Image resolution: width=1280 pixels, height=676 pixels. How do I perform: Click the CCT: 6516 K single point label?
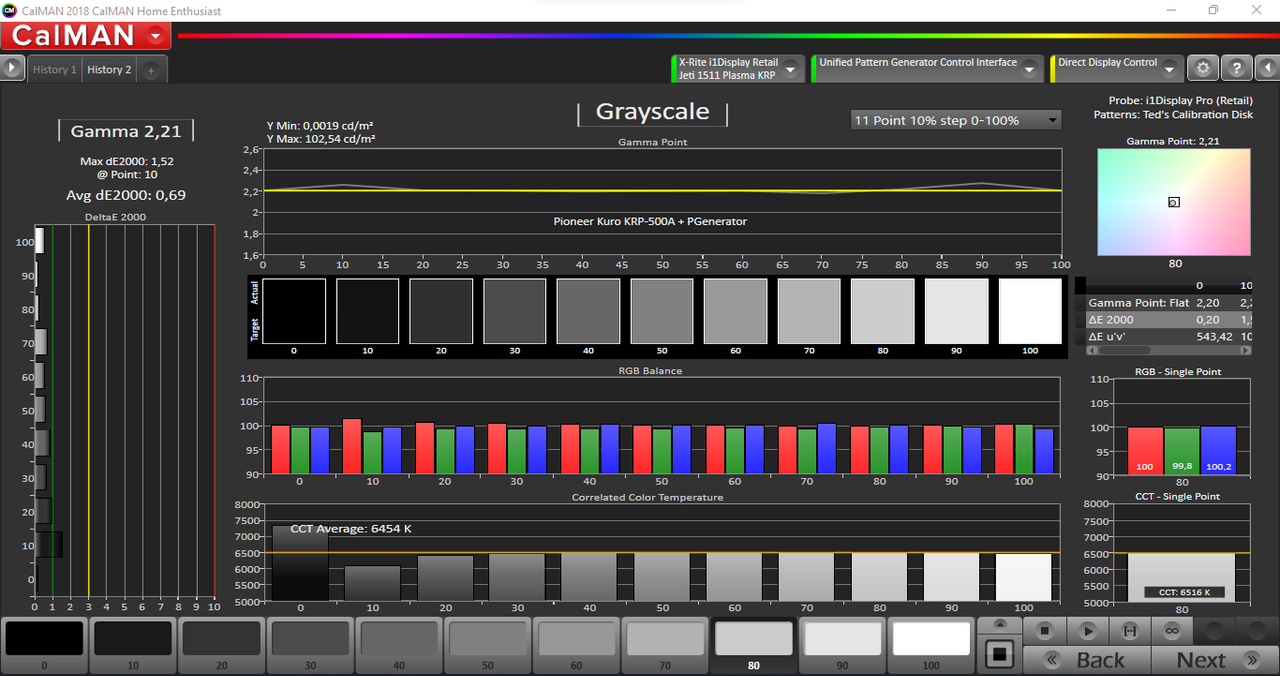(1183, 593)
